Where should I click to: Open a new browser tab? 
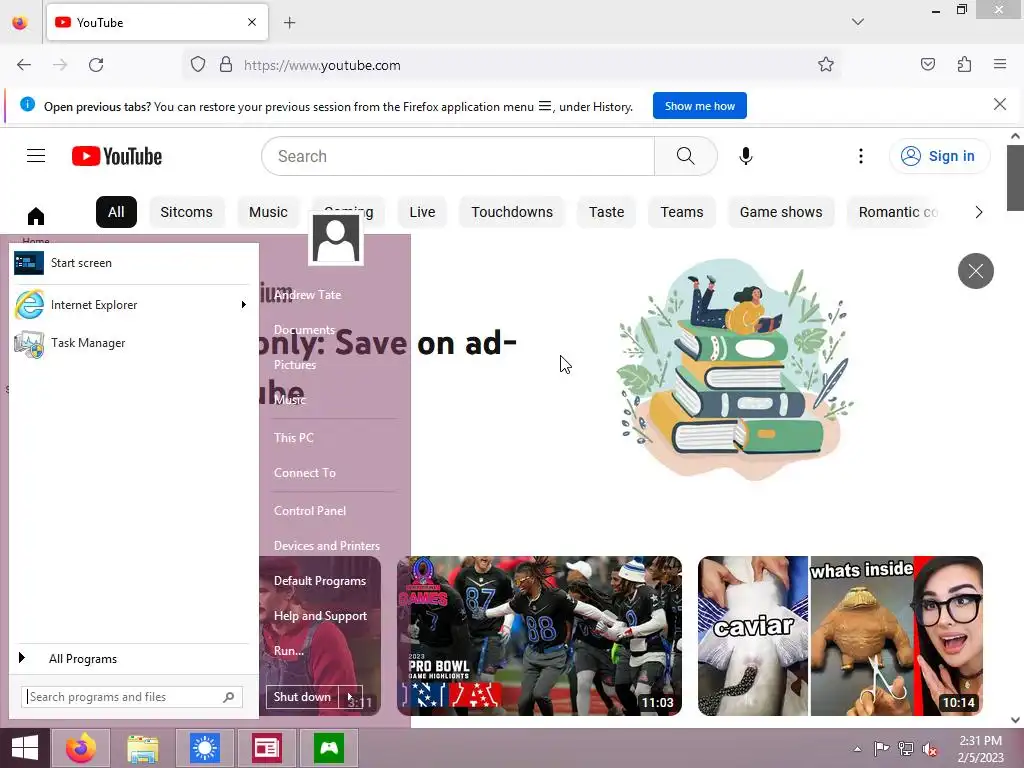tap(289, 23)
